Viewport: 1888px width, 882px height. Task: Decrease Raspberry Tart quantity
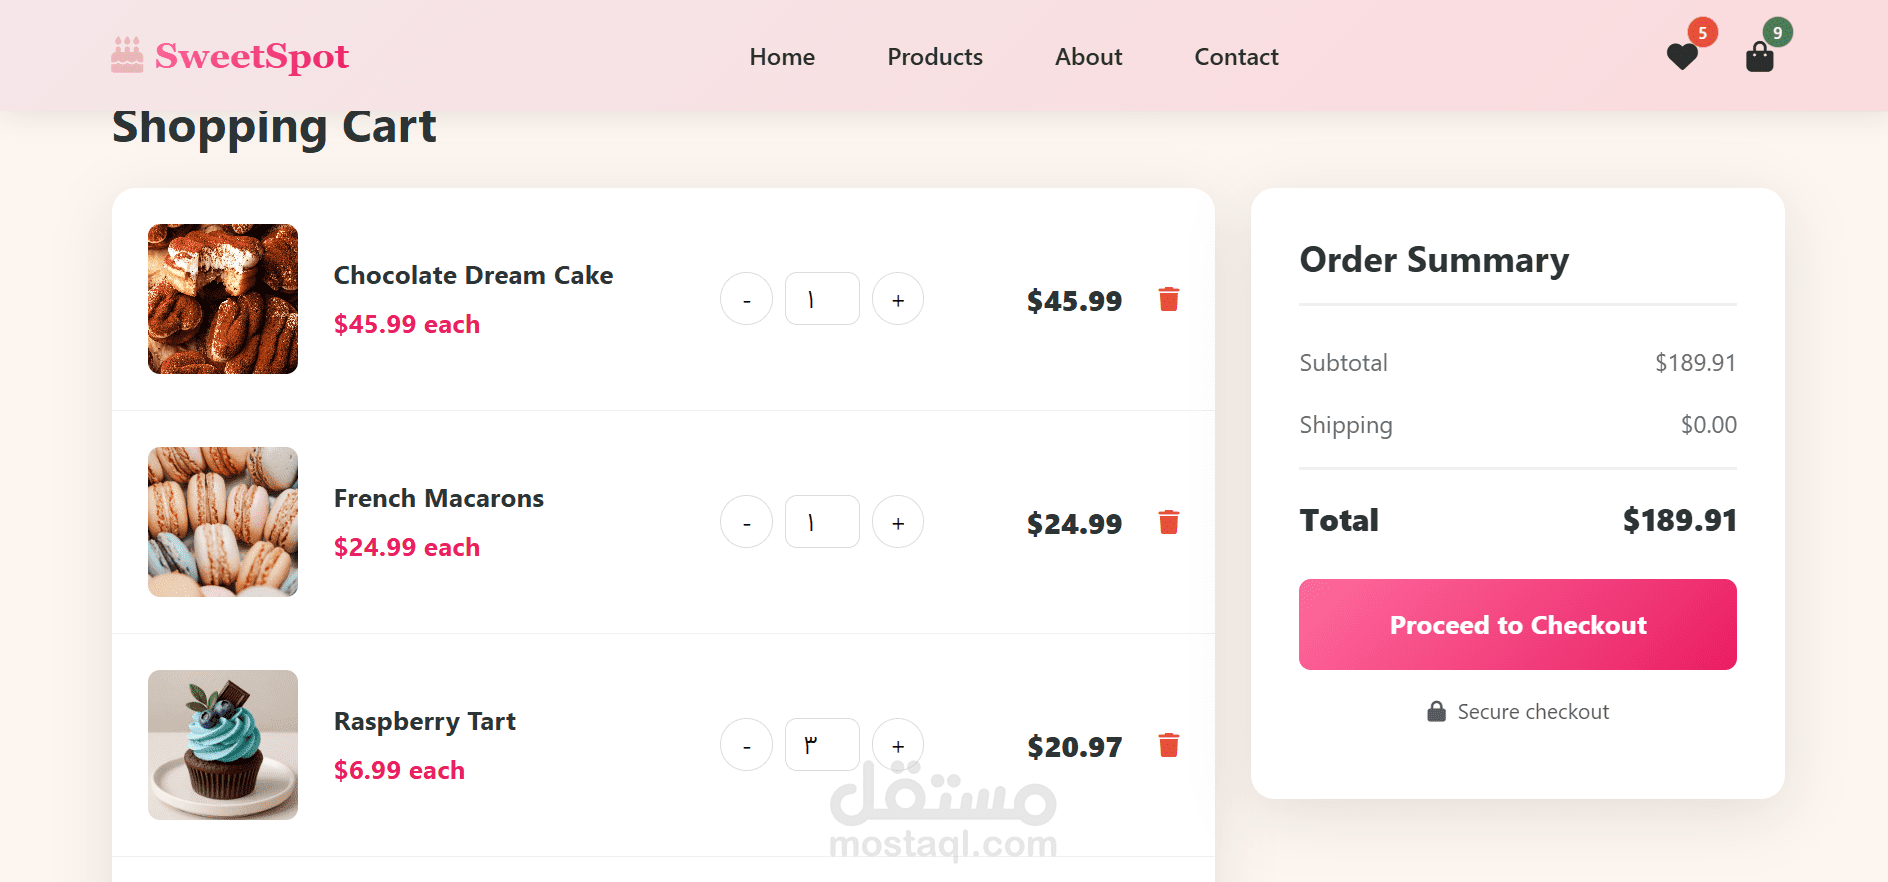point(746,745)
